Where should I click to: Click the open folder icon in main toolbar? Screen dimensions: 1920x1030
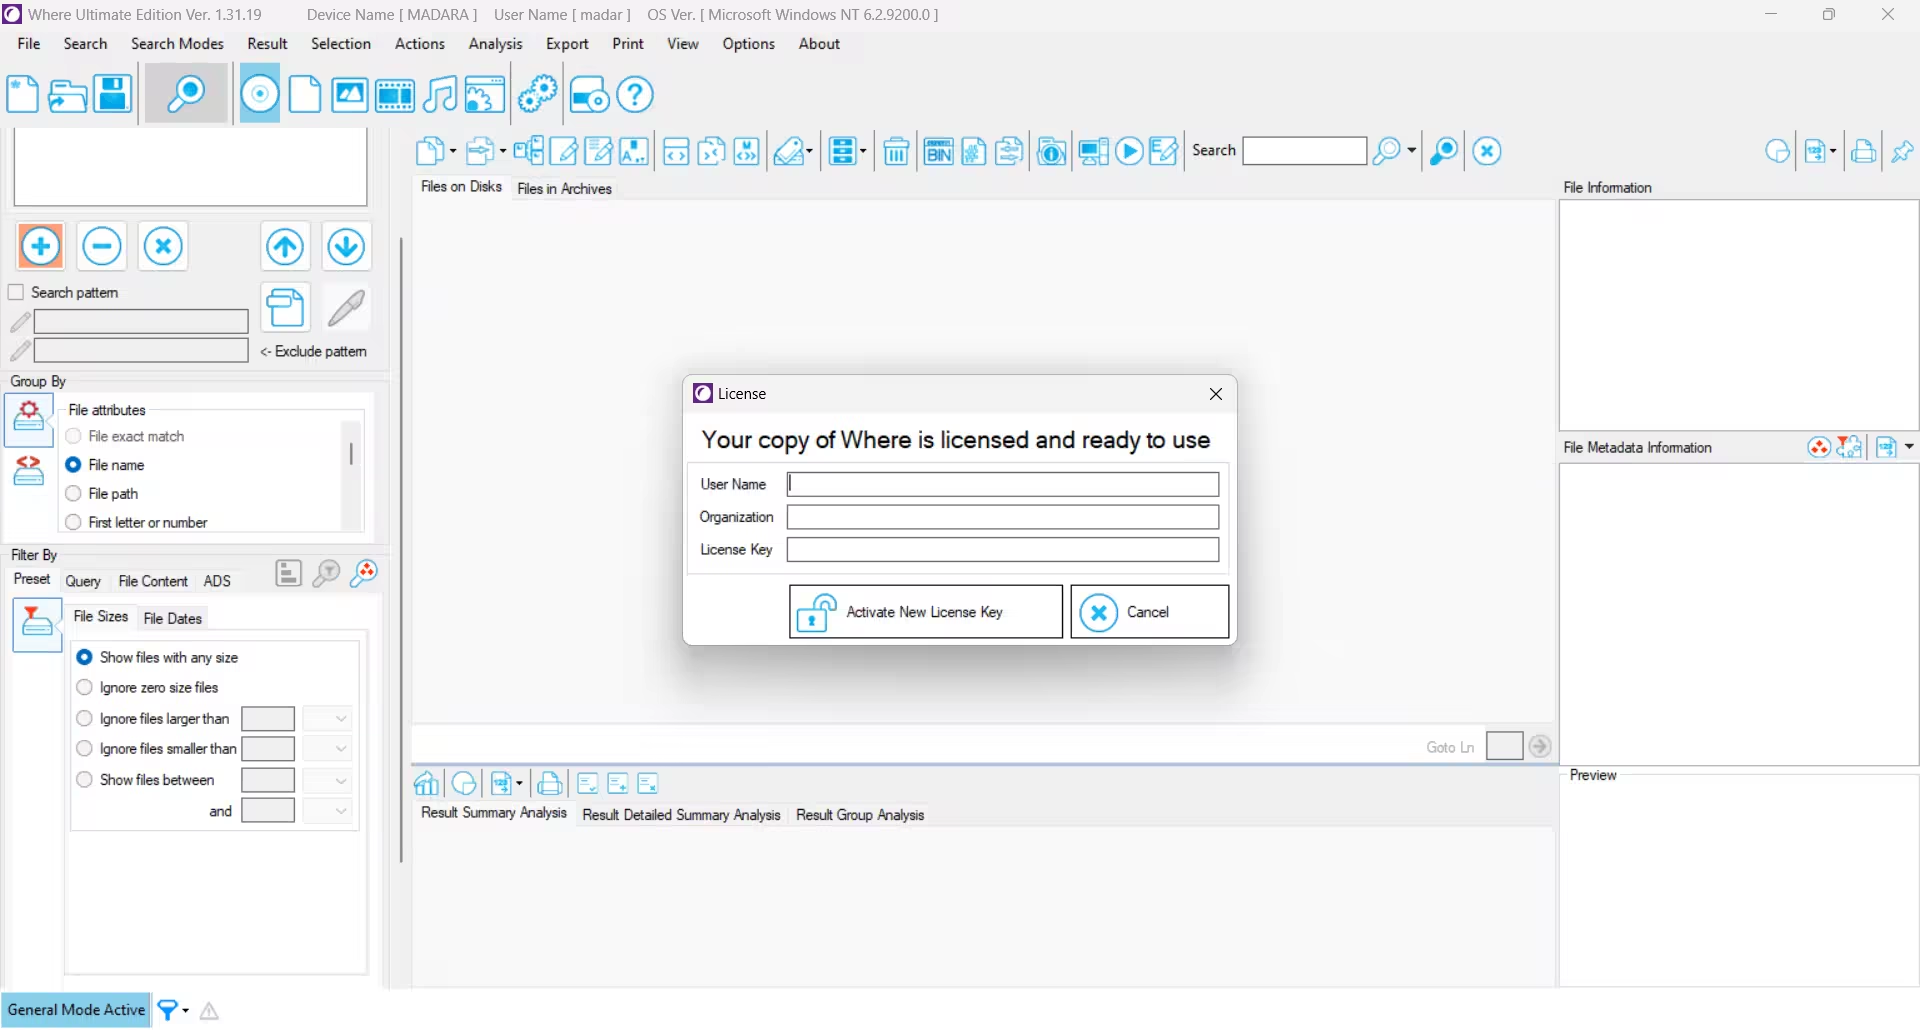[x=67, y=95]
